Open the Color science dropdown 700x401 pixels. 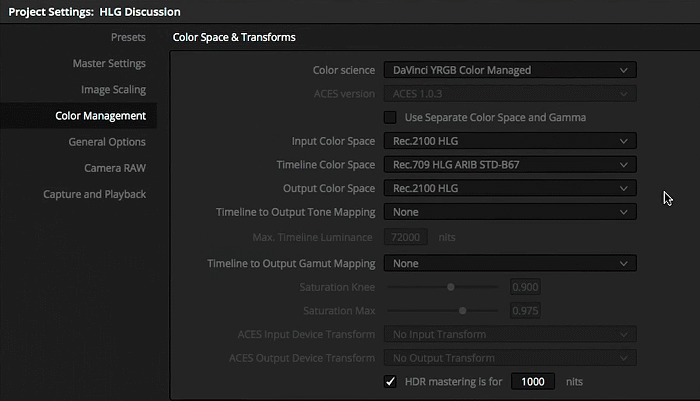pos(510,70)
